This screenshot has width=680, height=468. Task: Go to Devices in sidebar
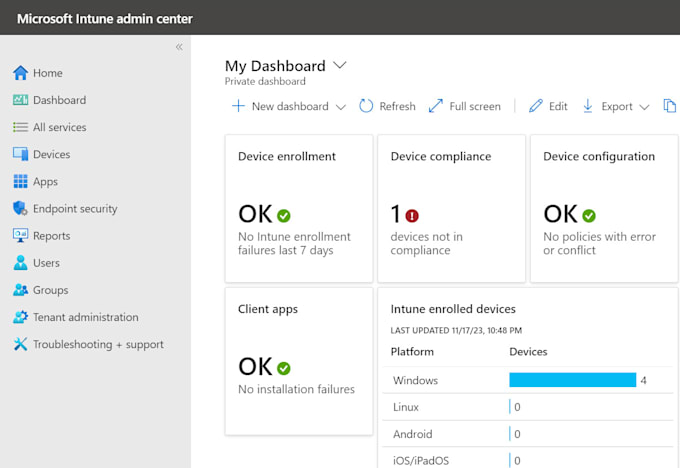[51, 154]
